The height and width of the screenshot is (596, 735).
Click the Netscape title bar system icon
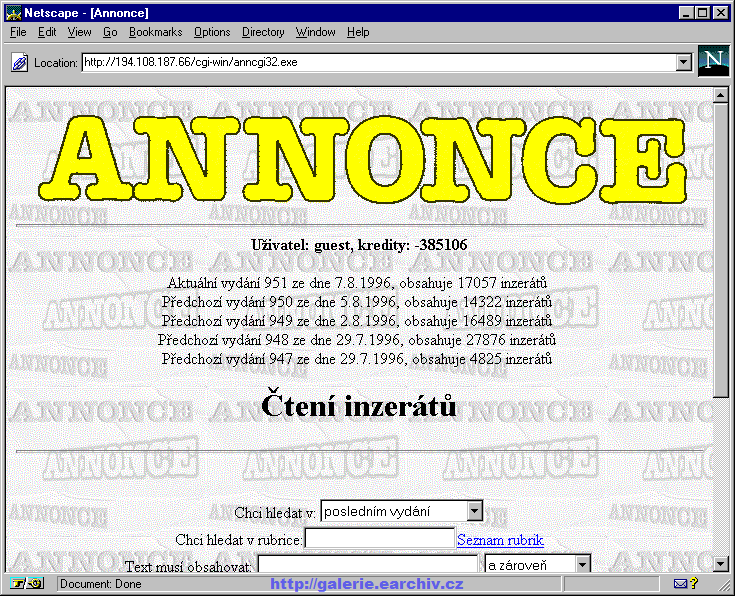14,13
